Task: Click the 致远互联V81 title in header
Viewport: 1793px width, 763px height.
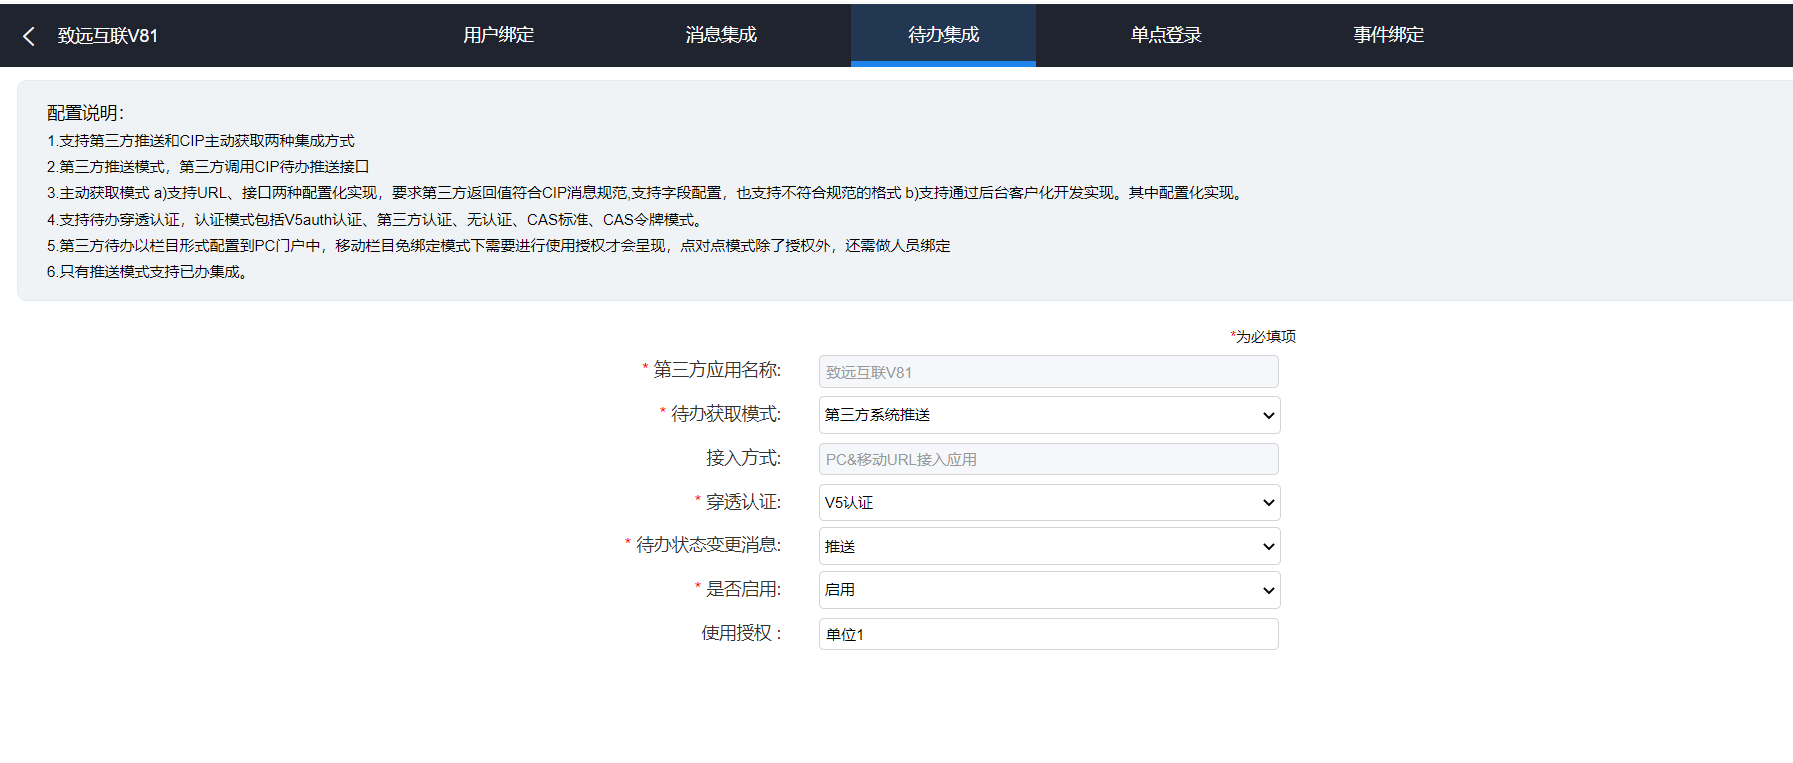Action: point(108,36)
